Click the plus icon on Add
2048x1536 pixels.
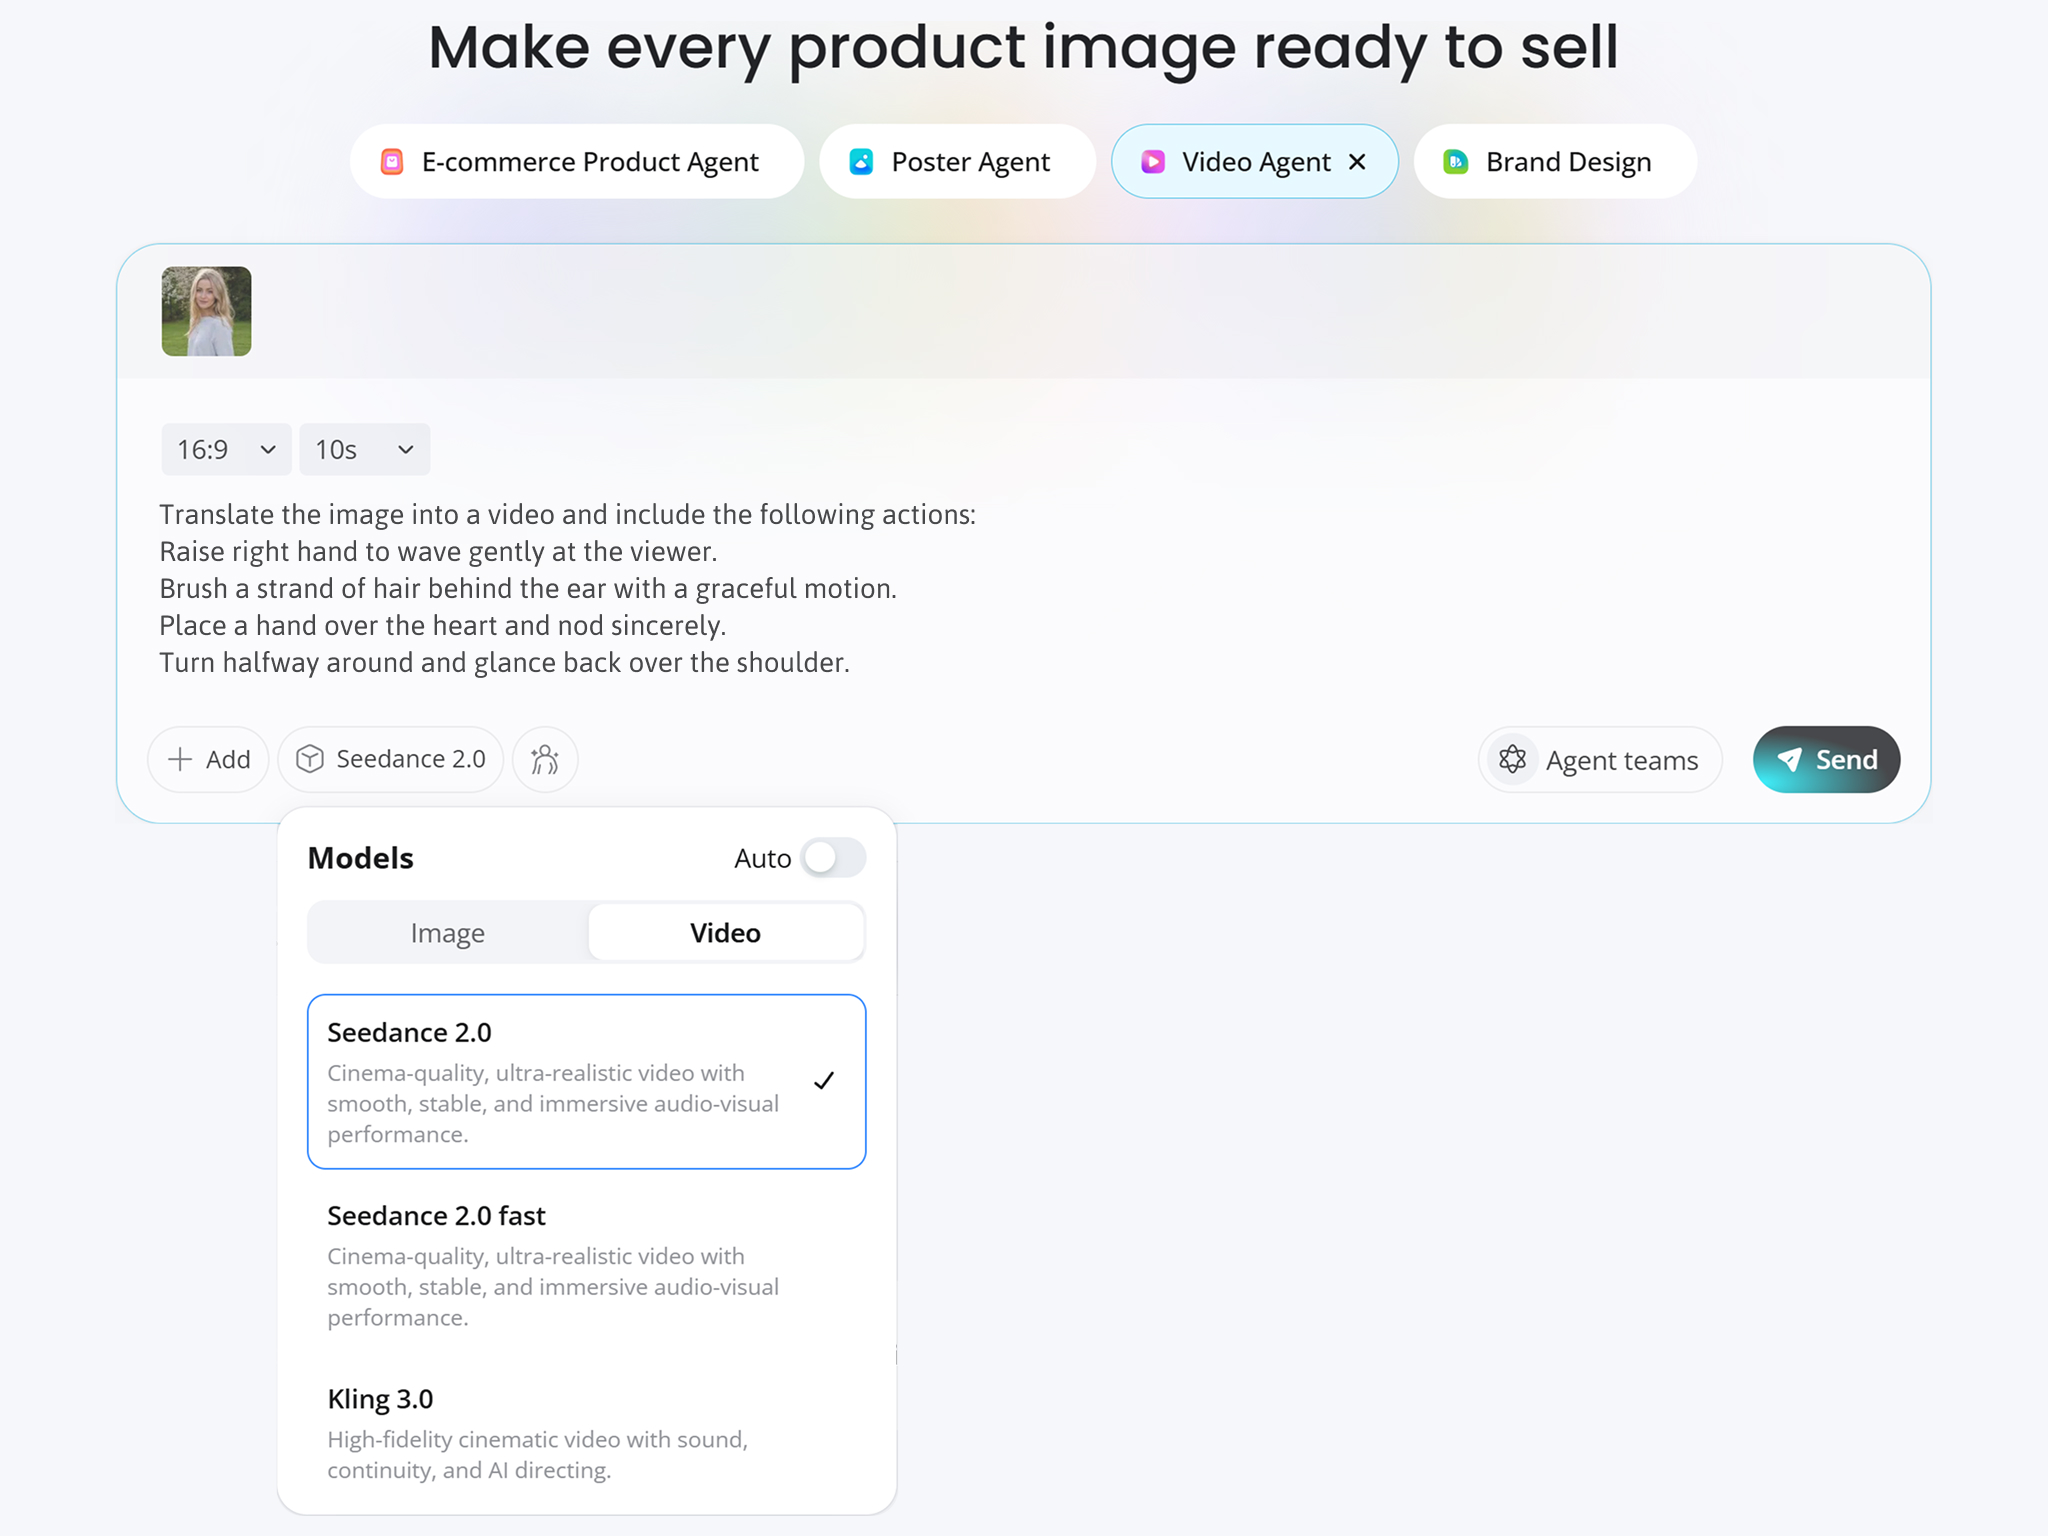180,760
